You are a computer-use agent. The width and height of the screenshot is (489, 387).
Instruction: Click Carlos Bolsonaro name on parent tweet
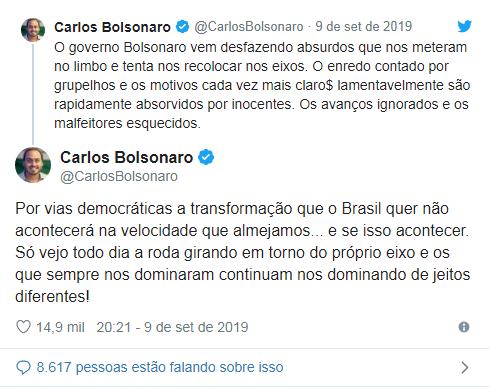[x=112, y=27]
